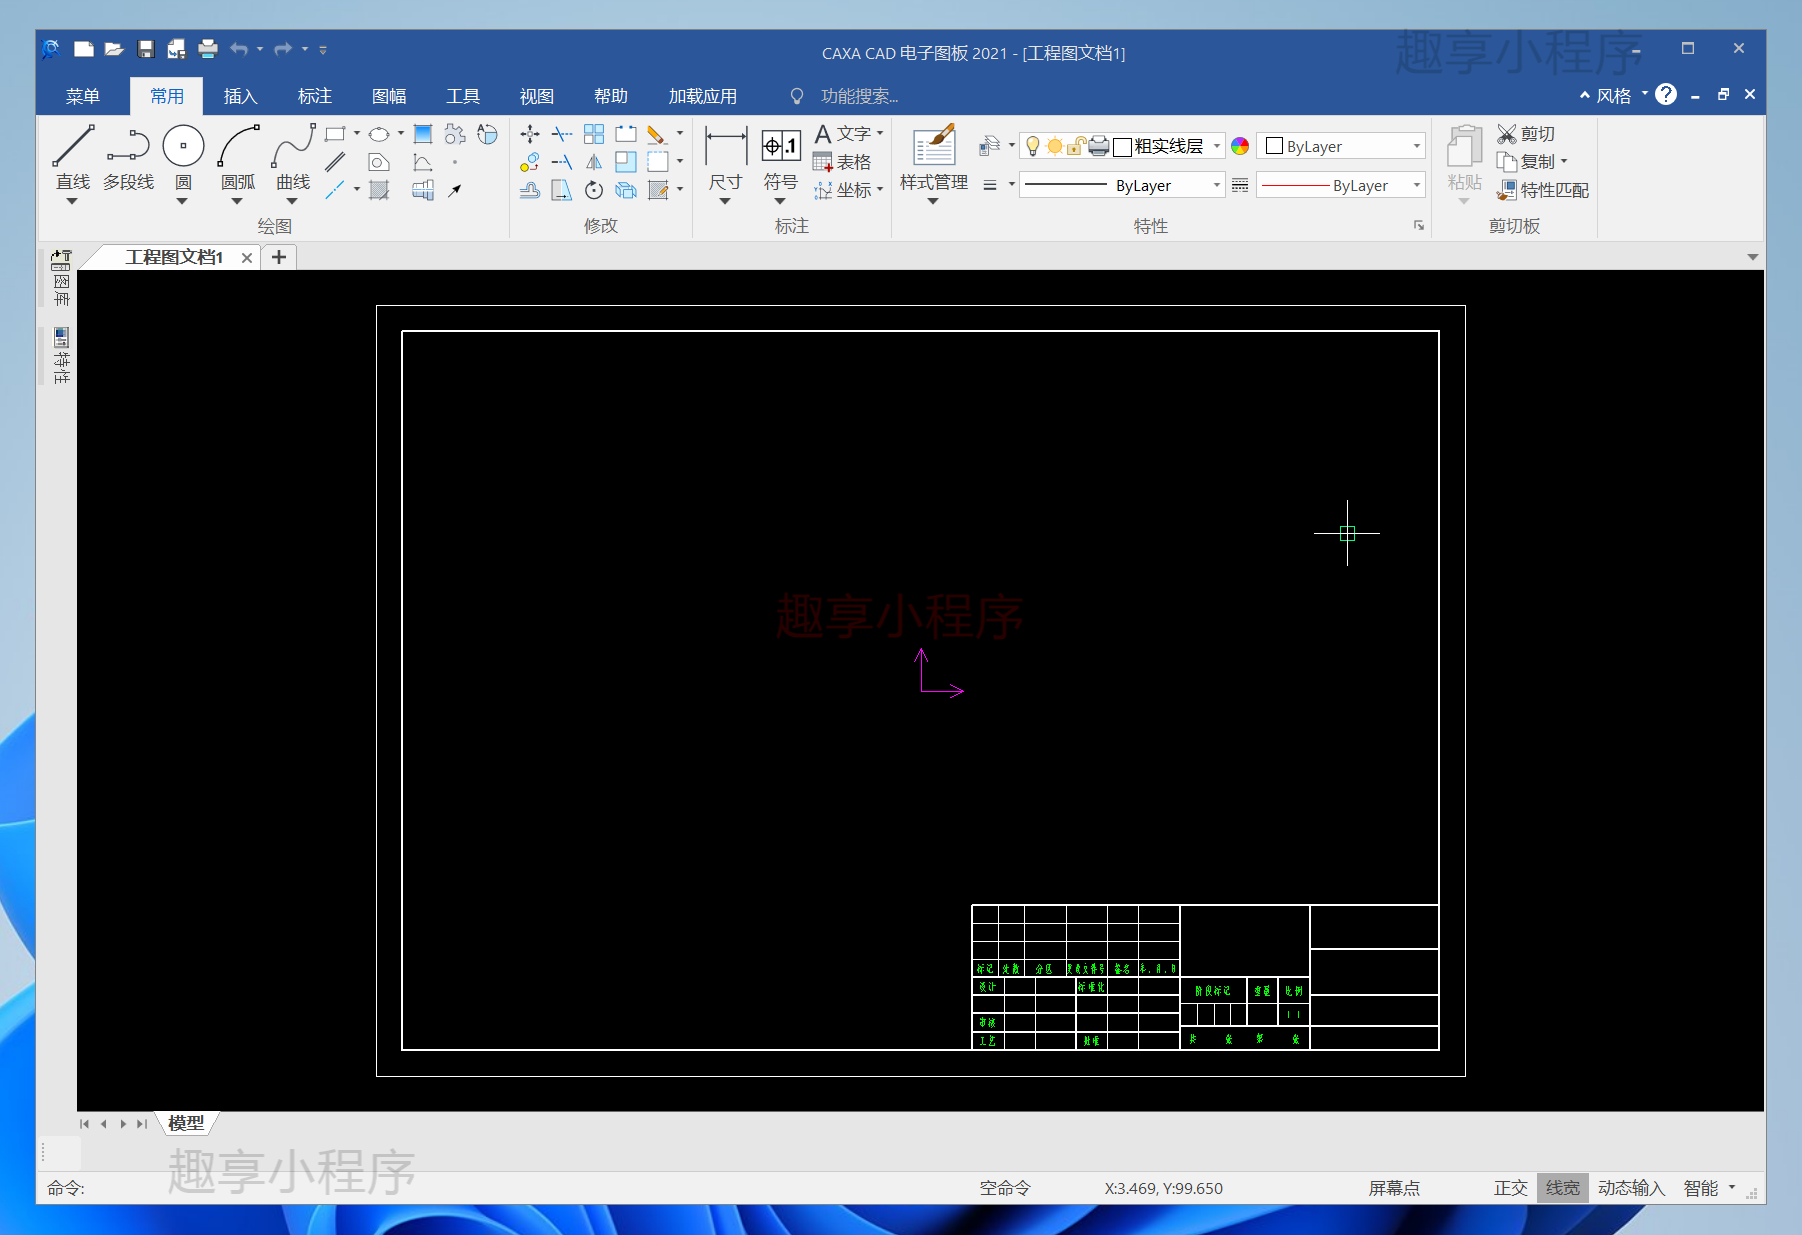This screenshot has width=1802, height=1235.
Task: Click the 尺寸 dimension tool icon
Action: point(726,156)
